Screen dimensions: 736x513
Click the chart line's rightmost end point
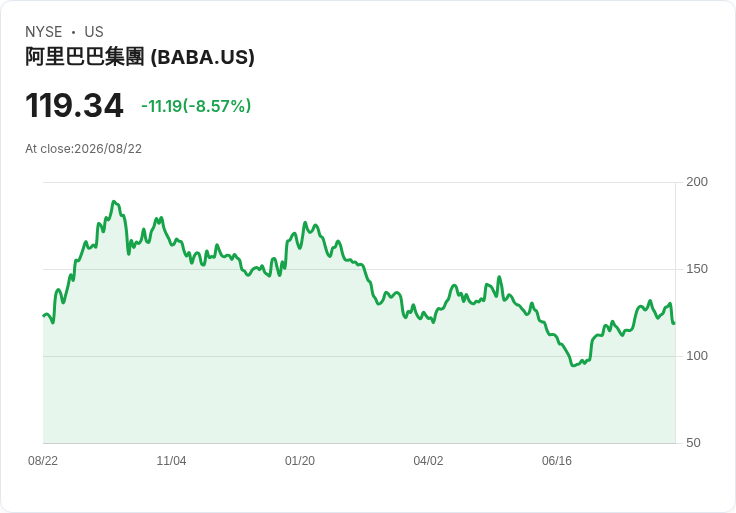674,323
